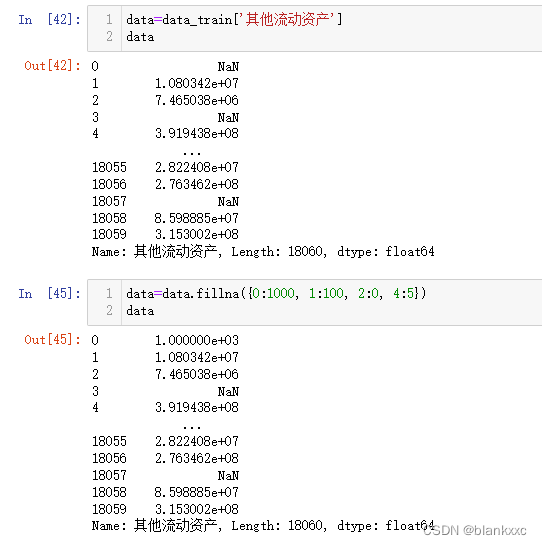Click the Name/Length/dtype summary line of Out[42]
Image resolution: width=542 pixels, height=545 pixels.
coord(263,251)
